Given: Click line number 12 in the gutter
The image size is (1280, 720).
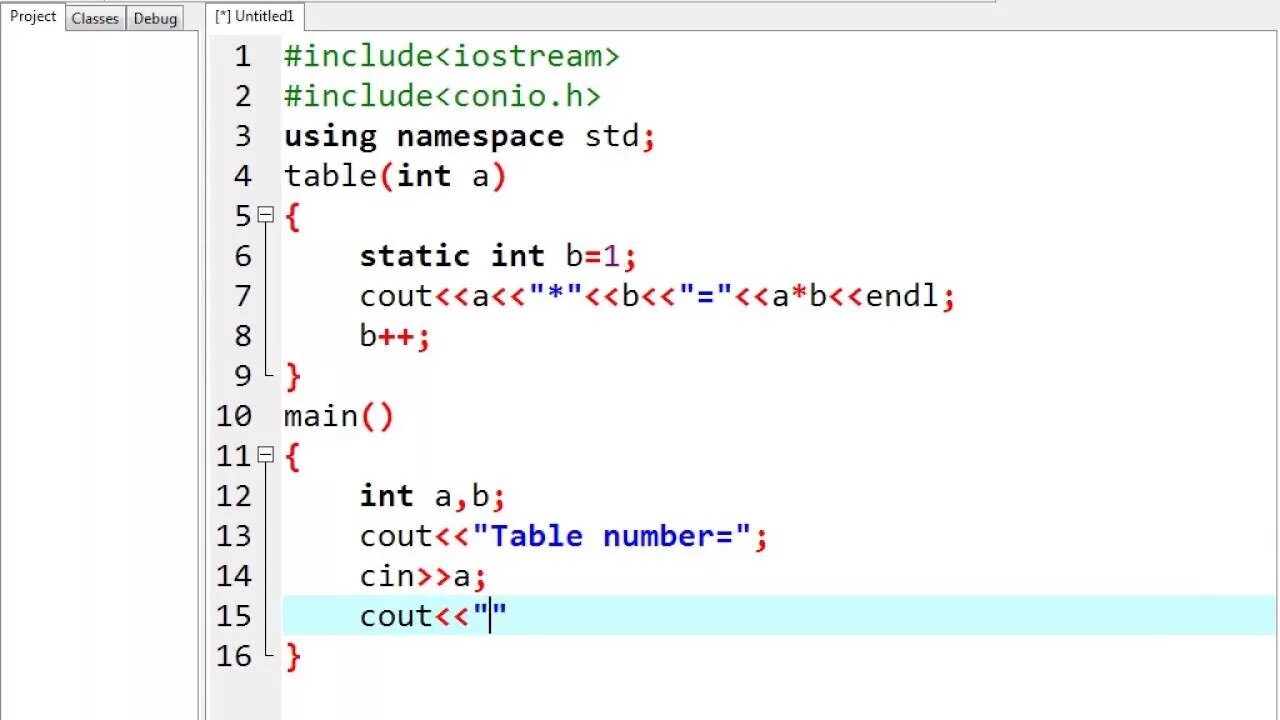Looking at the screenshot, I should point(234,496).
